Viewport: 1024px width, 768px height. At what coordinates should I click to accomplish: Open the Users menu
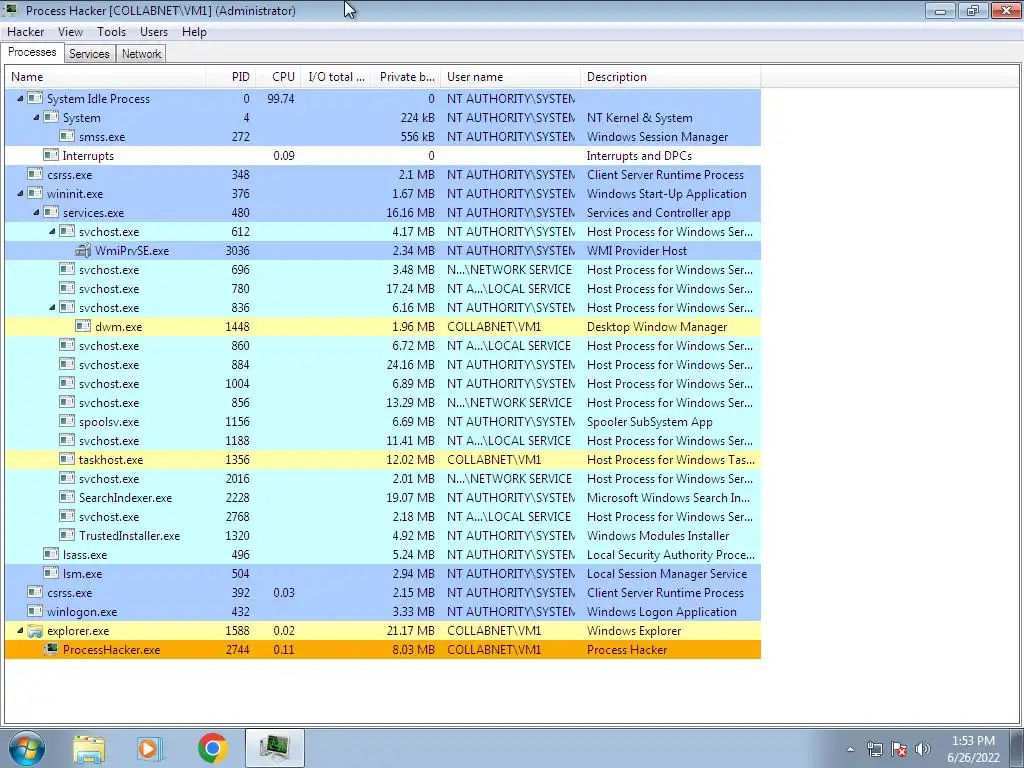pos(153,31)
